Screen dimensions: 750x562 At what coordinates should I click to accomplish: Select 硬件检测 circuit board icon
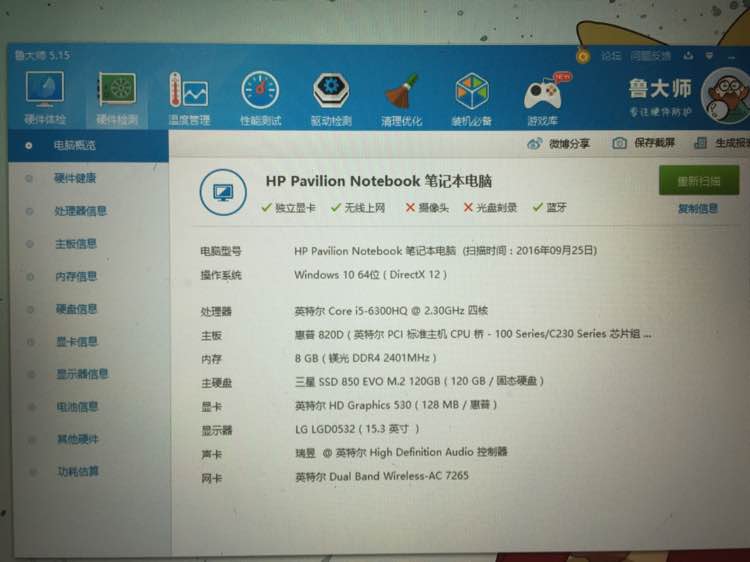point(117,89)
